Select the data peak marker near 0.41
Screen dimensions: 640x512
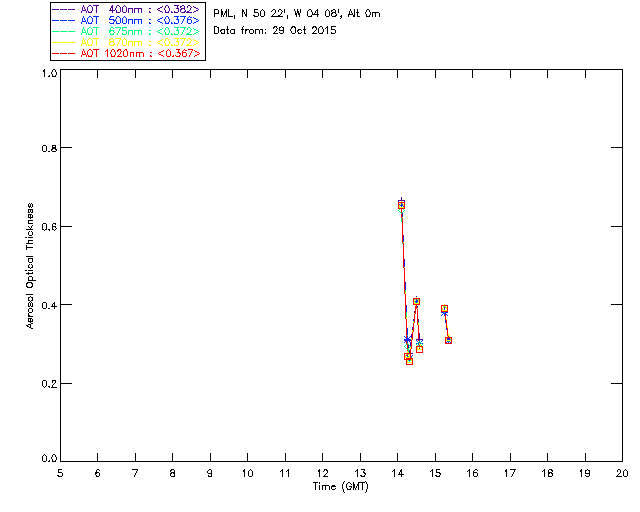pyautogui.click(x=416, y=301)
